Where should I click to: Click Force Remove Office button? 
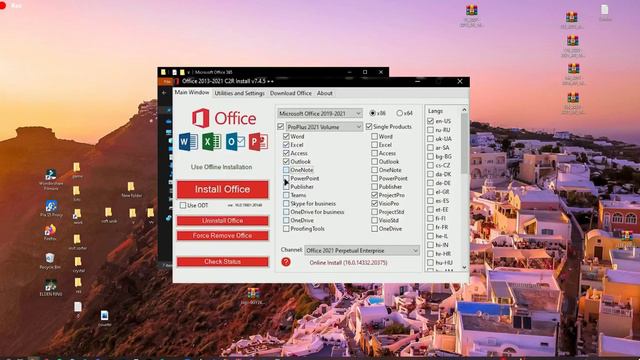click(x=222, y=236)
